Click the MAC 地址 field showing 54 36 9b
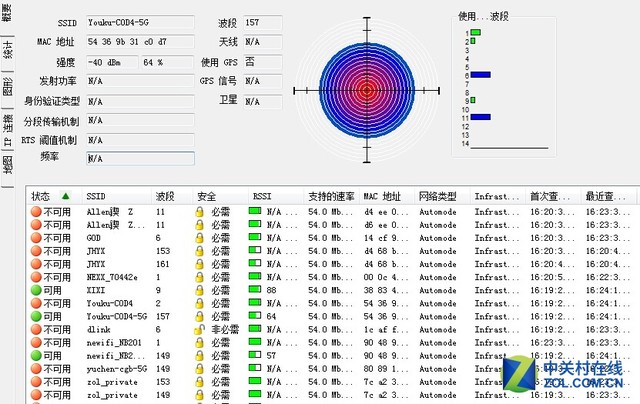The width and height of the screenshot is (640, 404). (140, 42)
